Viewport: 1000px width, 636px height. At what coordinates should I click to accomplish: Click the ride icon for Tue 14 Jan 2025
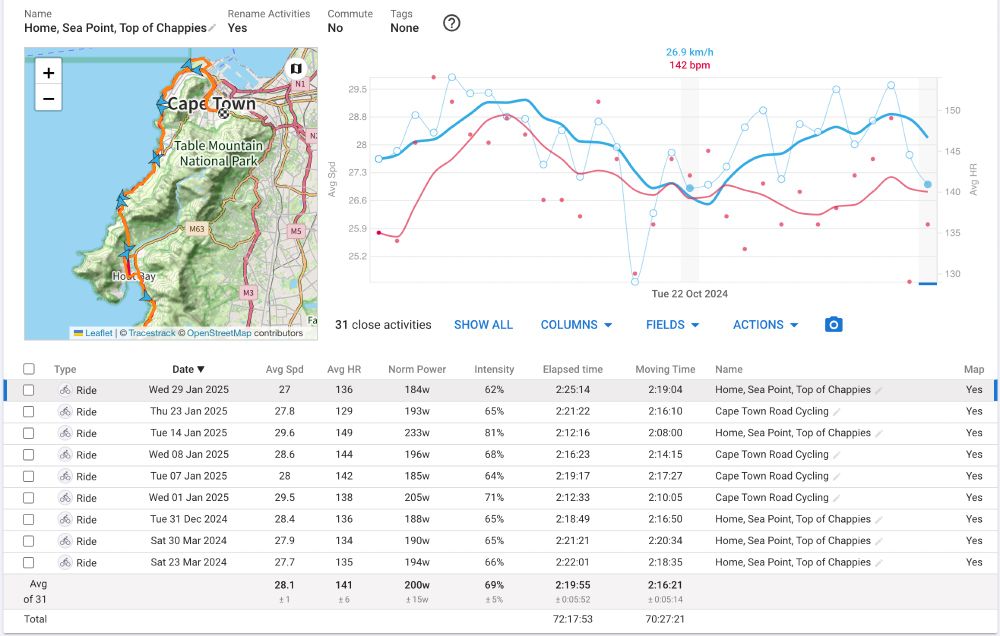point(65,433)
